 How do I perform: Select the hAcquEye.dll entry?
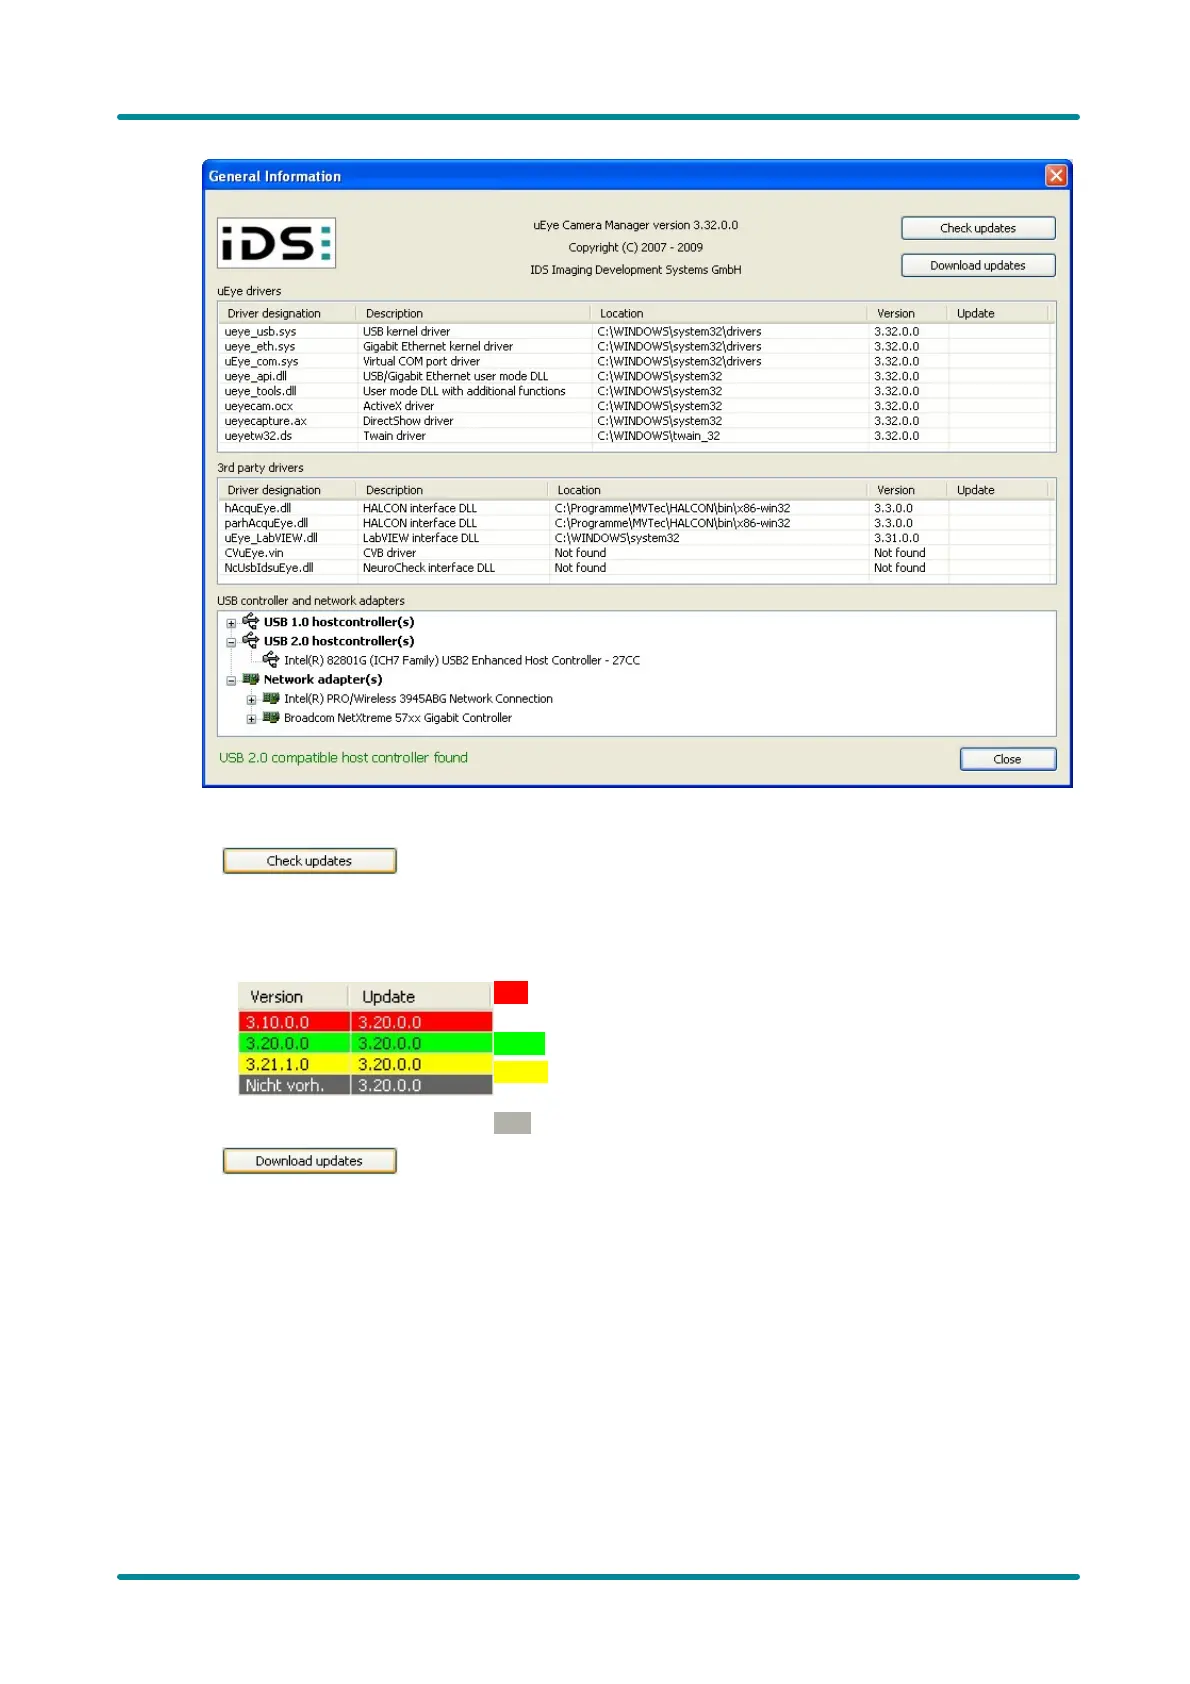click(x=636, y=508)
